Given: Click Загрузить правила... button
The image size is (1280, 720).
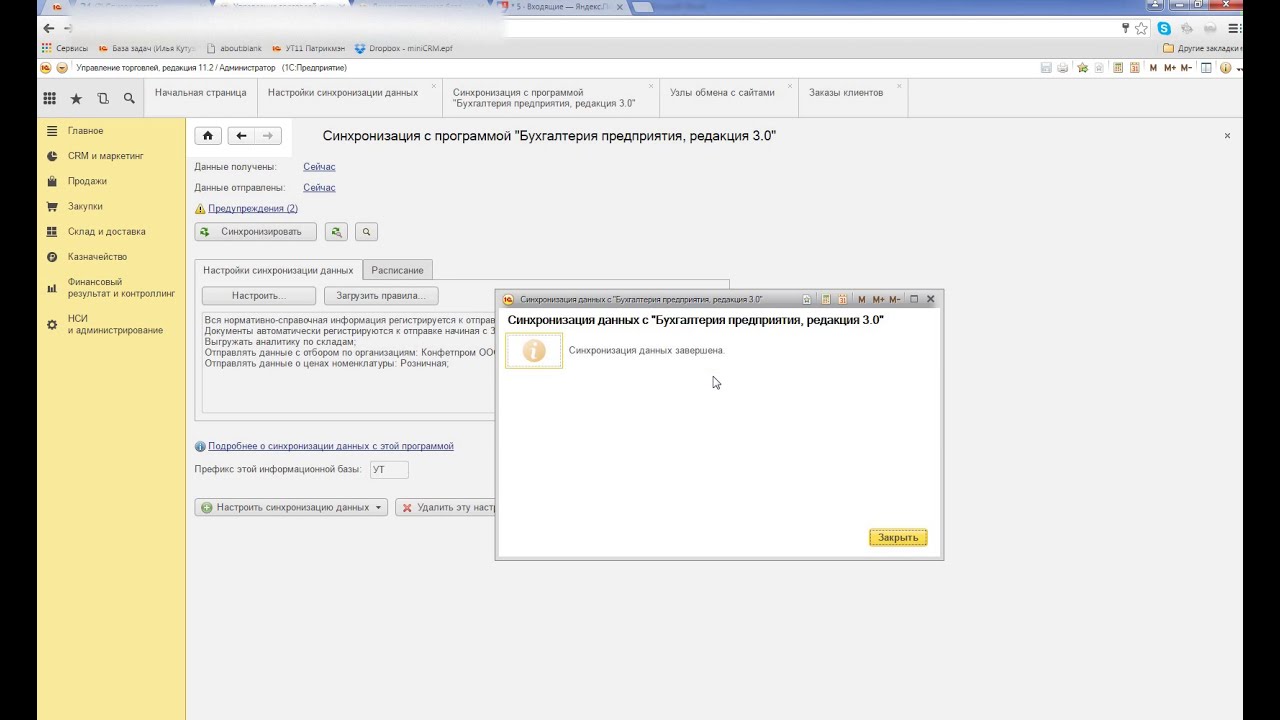Looking at the screenshot, I should click(381, 296).
